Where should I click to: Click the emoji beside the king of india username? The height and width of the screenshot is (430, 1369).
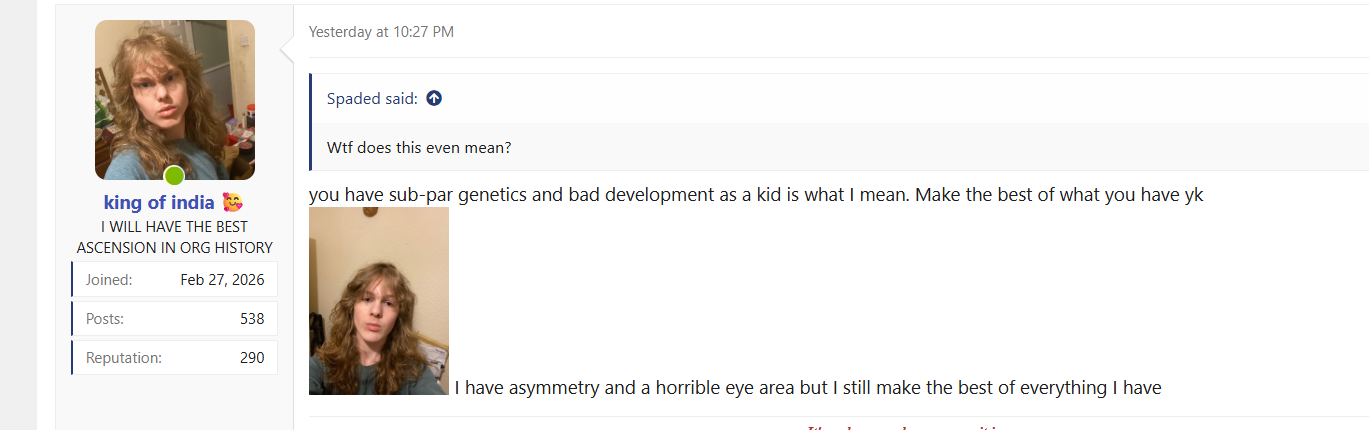(232, 203)
